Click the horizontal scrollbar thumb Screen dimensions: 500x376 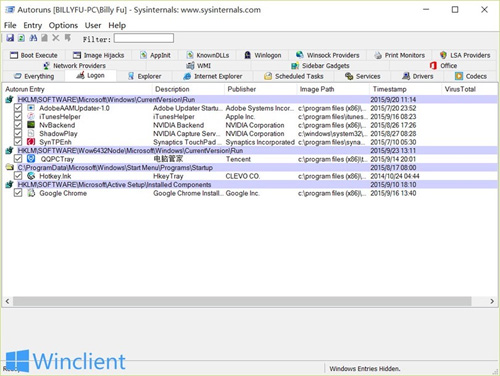click(242, 301)
